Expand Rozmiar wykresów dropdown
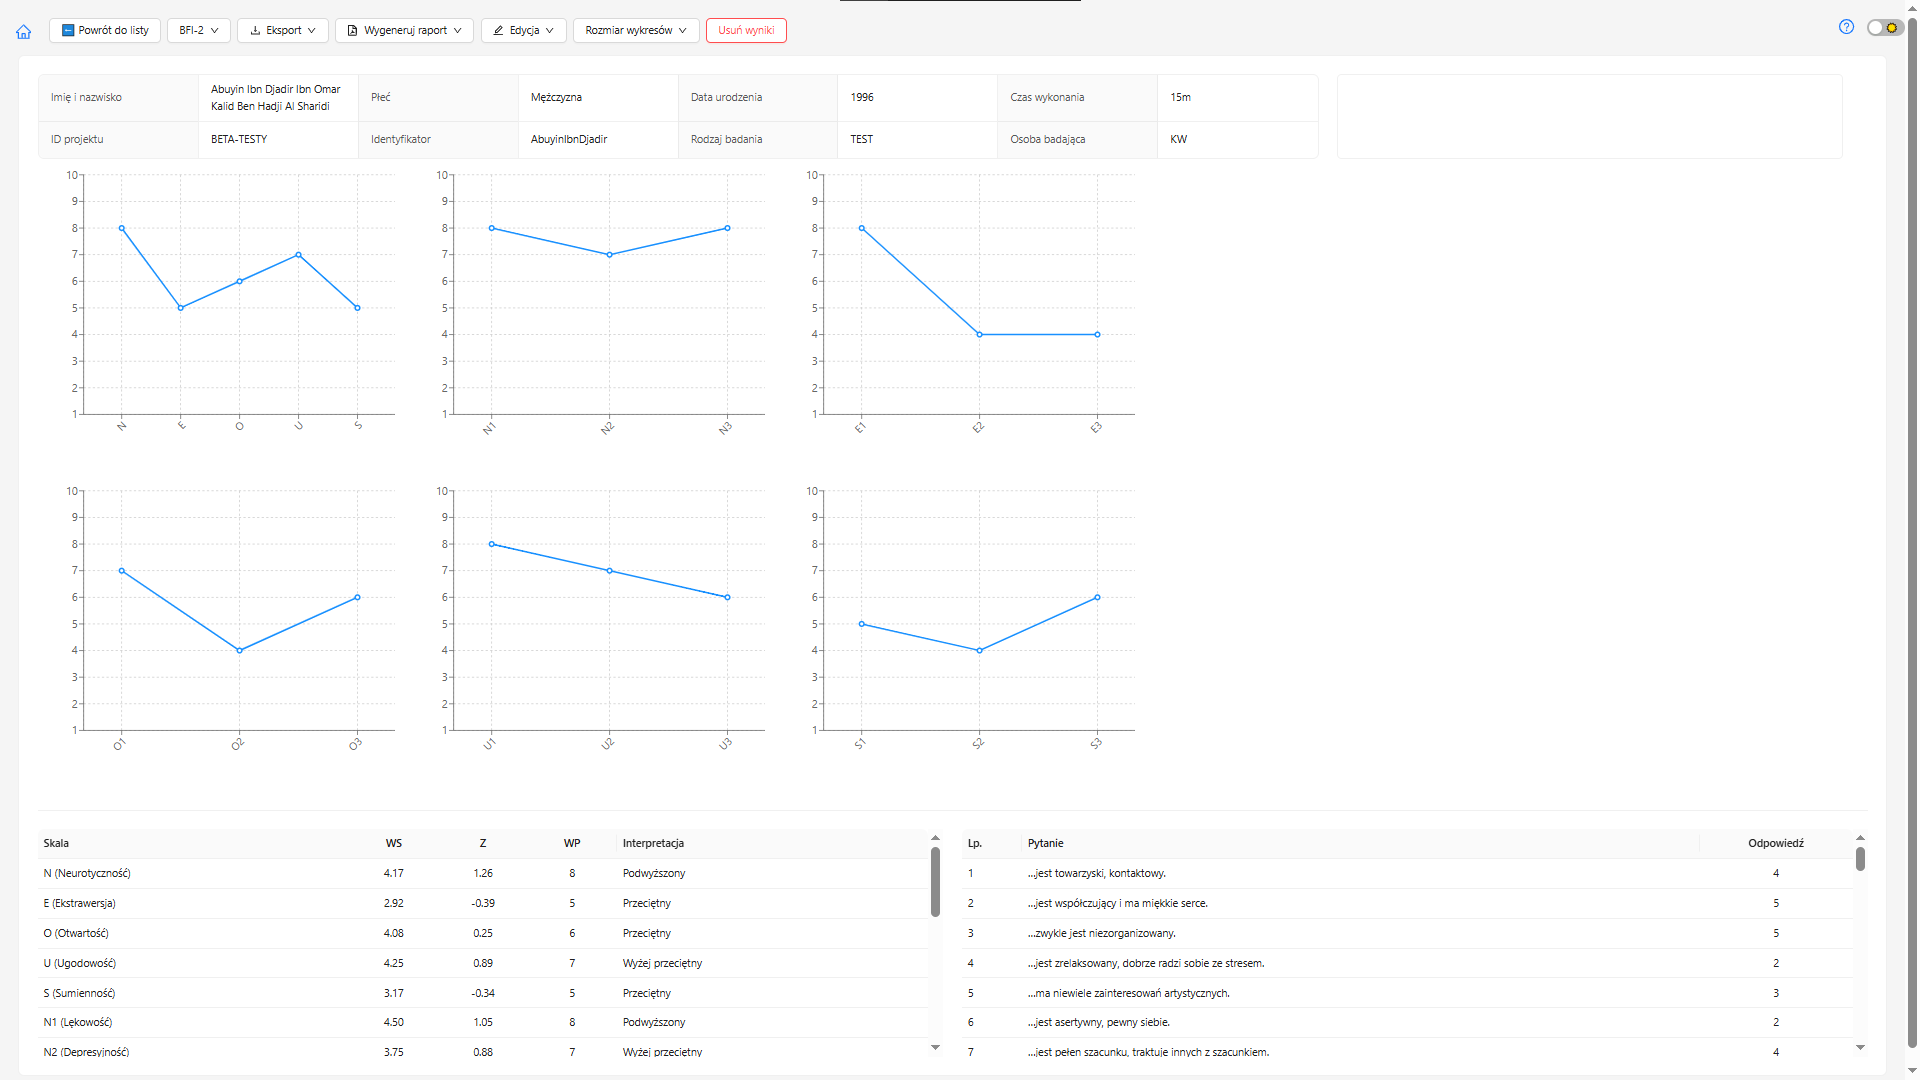This screenshot has height=1080, width=1920. 636,30
